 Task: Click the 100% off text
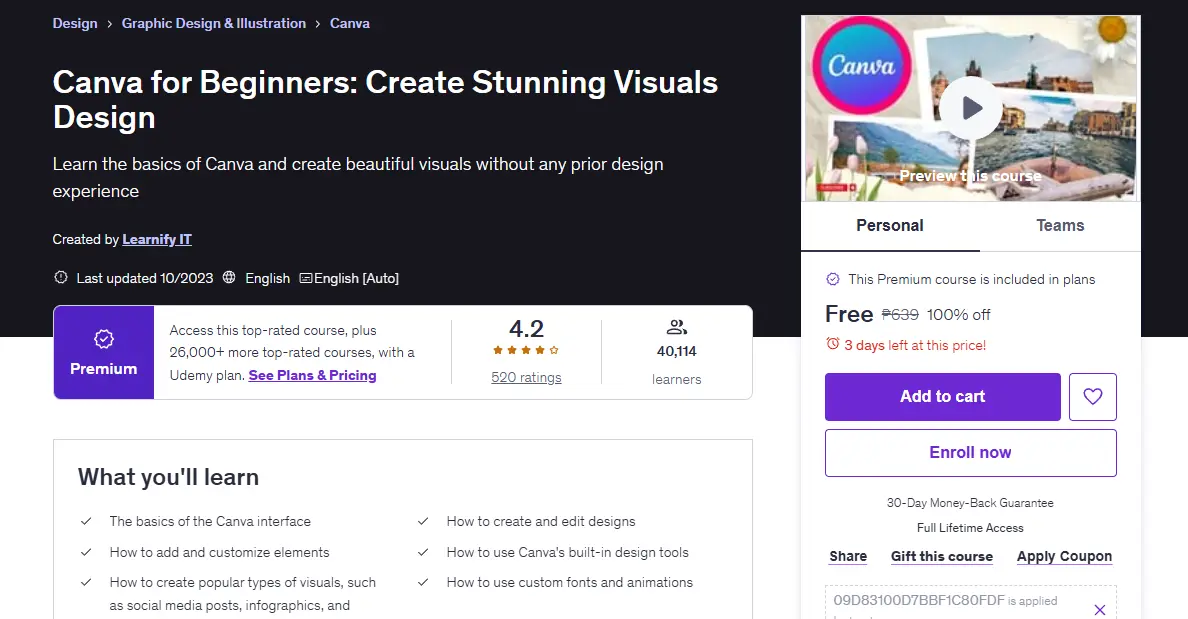click(x=958, y=314)
